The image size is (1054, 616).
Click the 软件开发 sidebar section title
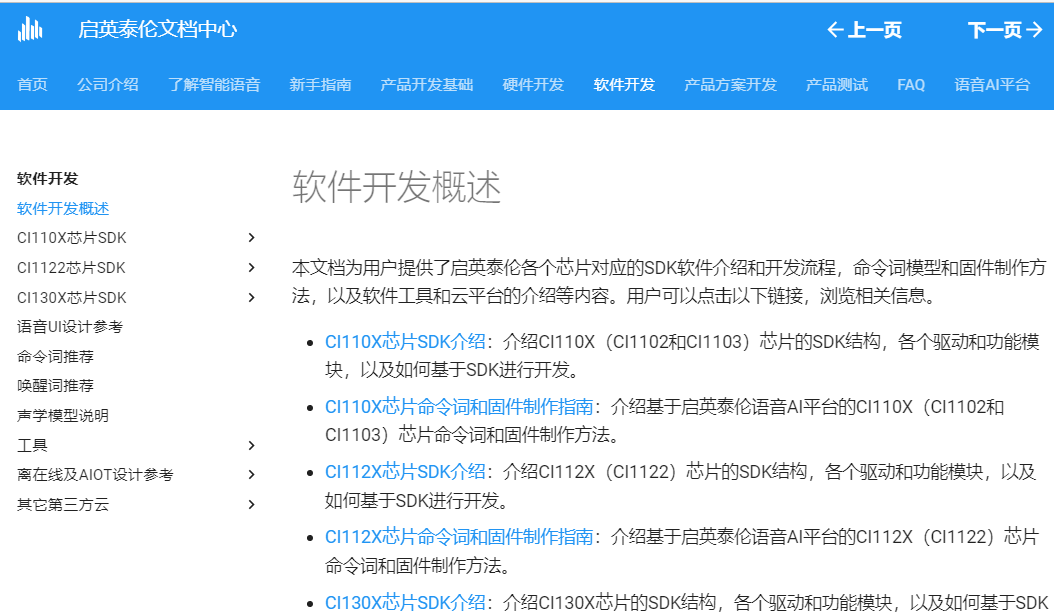pos(48,179)
